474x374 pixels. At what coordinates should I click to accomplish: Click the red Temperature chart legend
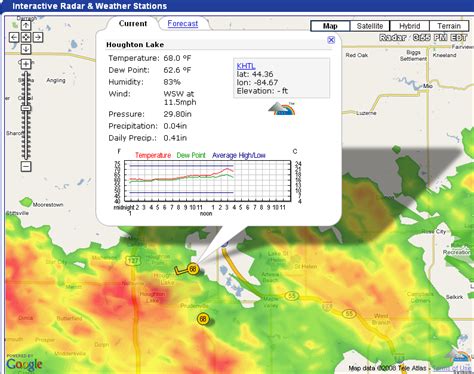pos(153,155)
